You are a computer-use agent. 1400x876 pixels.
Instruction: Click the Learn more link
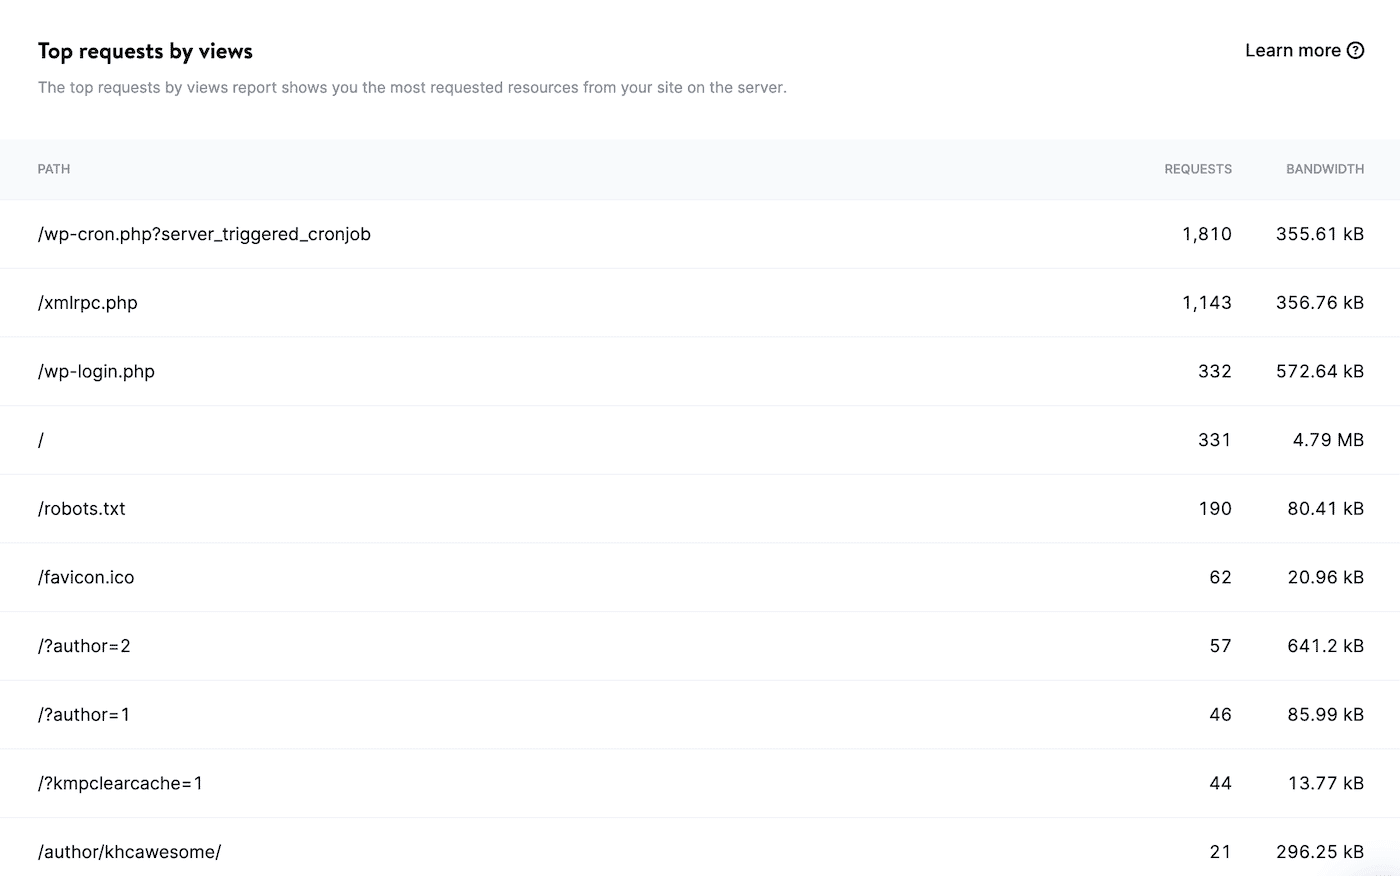(x=1293, y=49)
